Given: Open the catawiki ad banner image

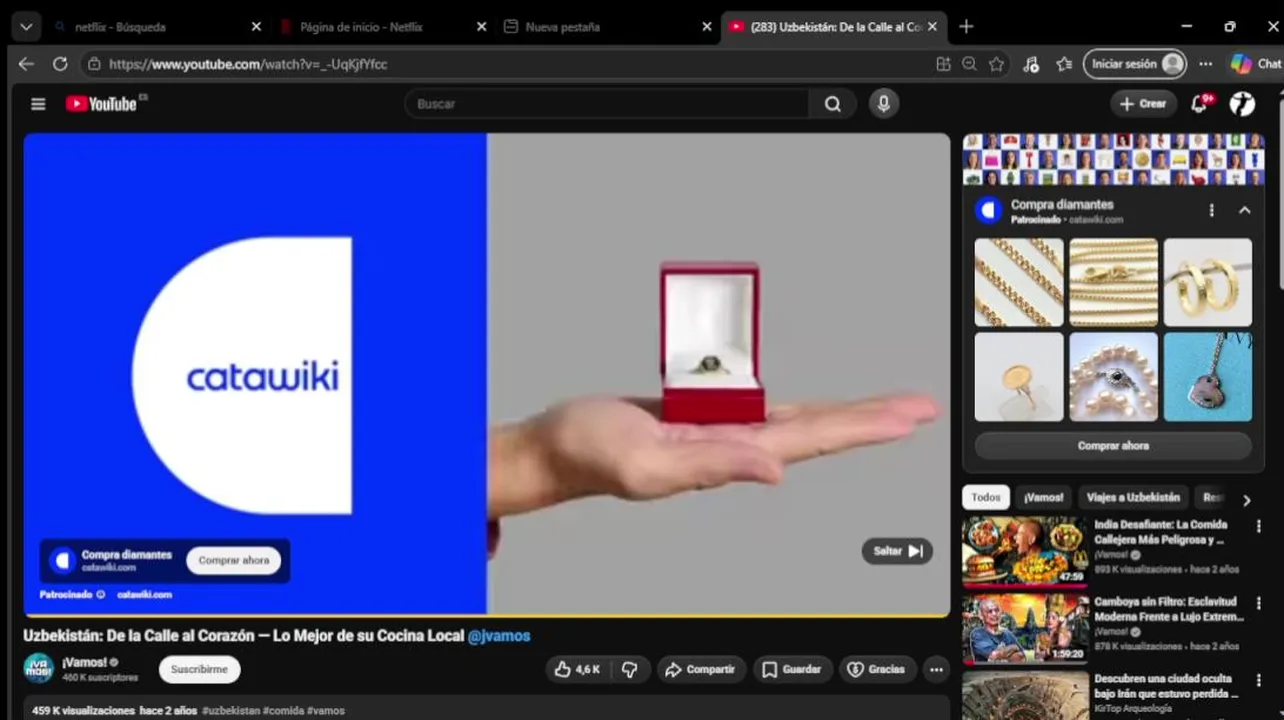Looking at the screenshot, I should 1113,160.
